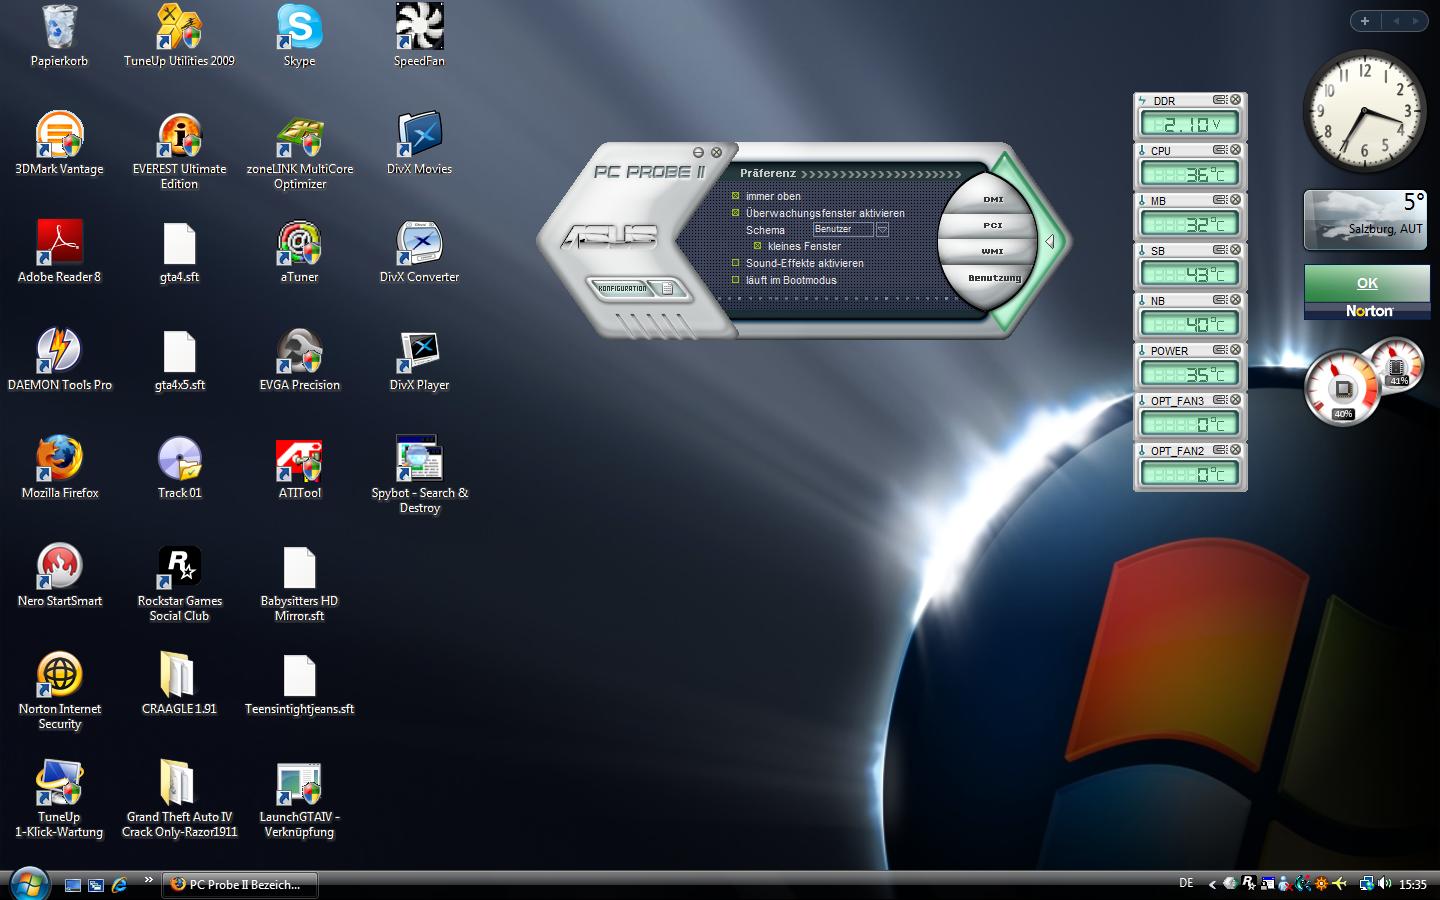Select the Adobe Reader 8 icon

[x=59, y=252]
